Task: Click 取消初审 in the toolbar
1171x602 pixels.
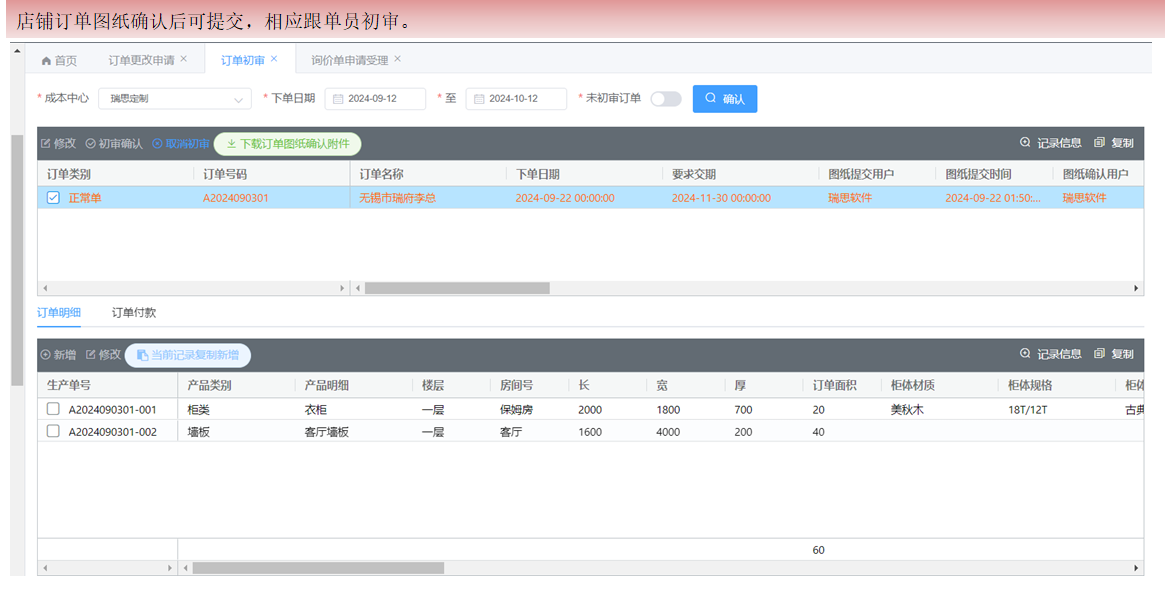Action: pos(181,143)
